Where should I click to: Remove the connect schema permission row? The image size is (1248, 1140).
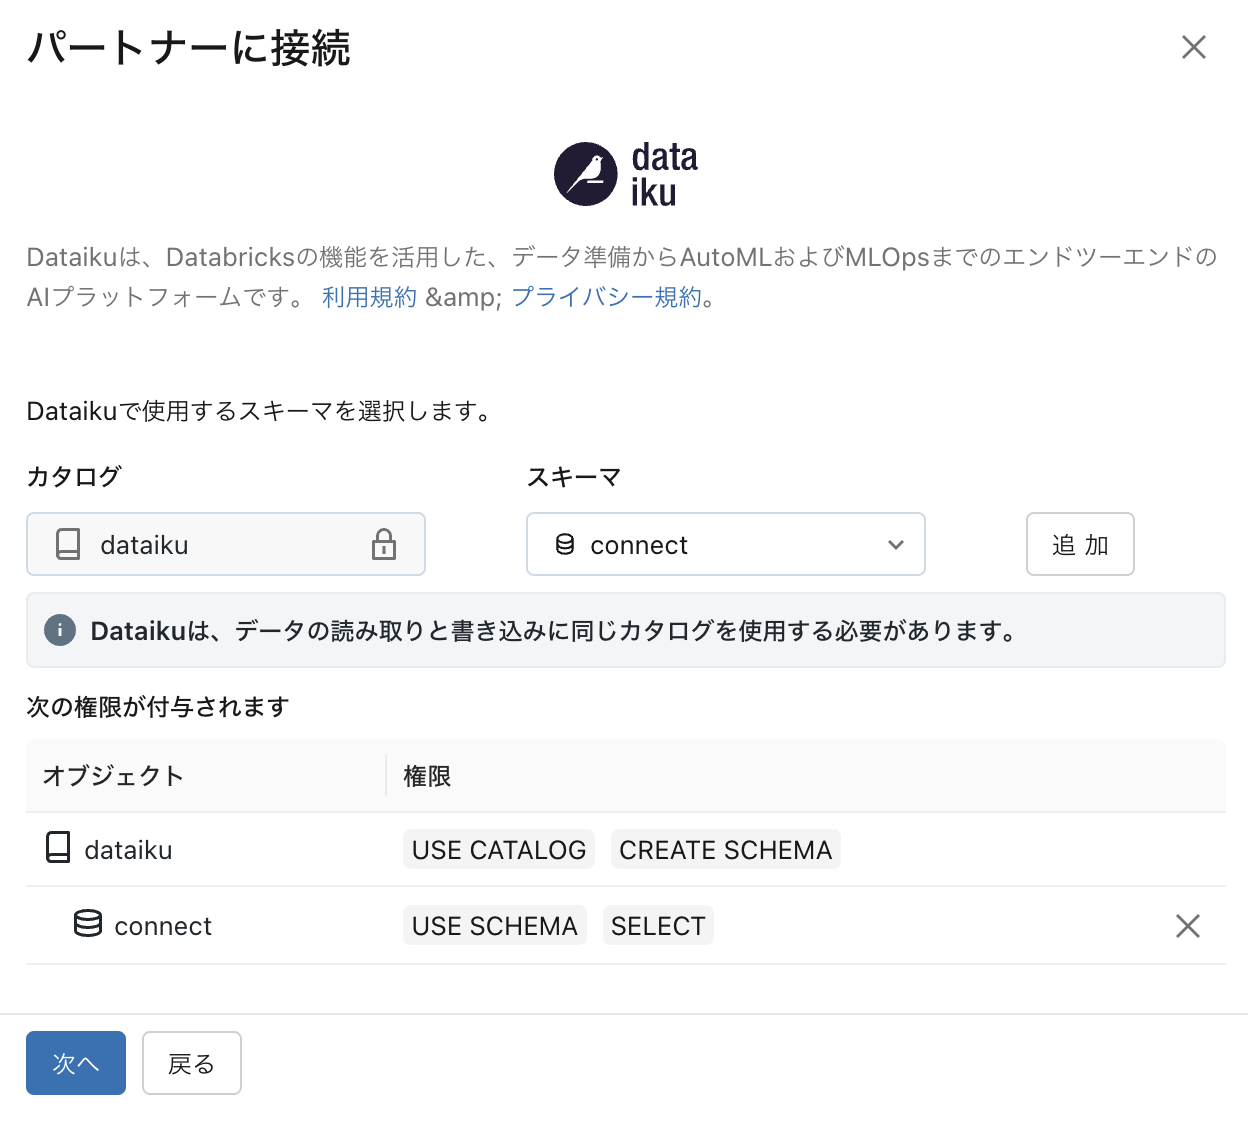1187,925
